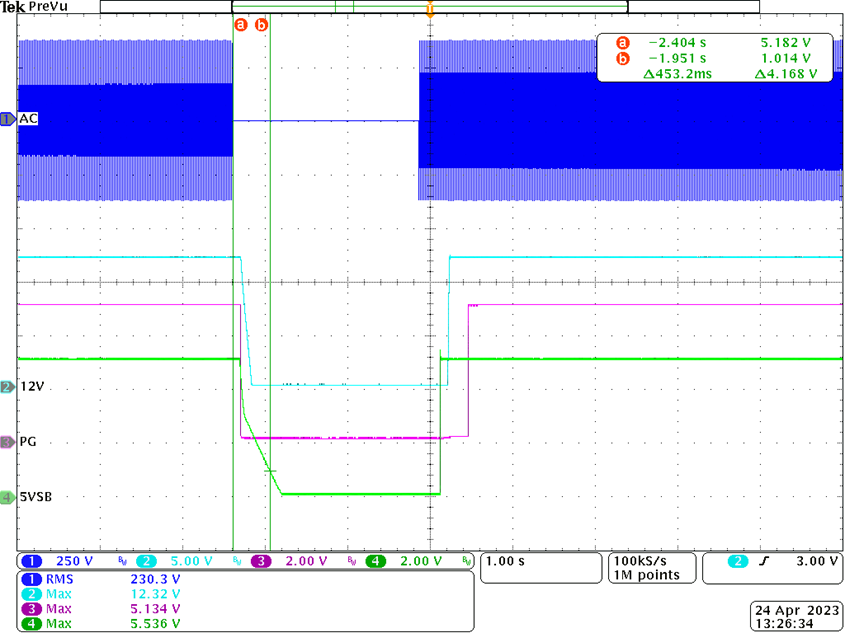Click the measurement 1 RMS channel badge
845x633 pixels.
pyautogui.click(x=33, y=580)
